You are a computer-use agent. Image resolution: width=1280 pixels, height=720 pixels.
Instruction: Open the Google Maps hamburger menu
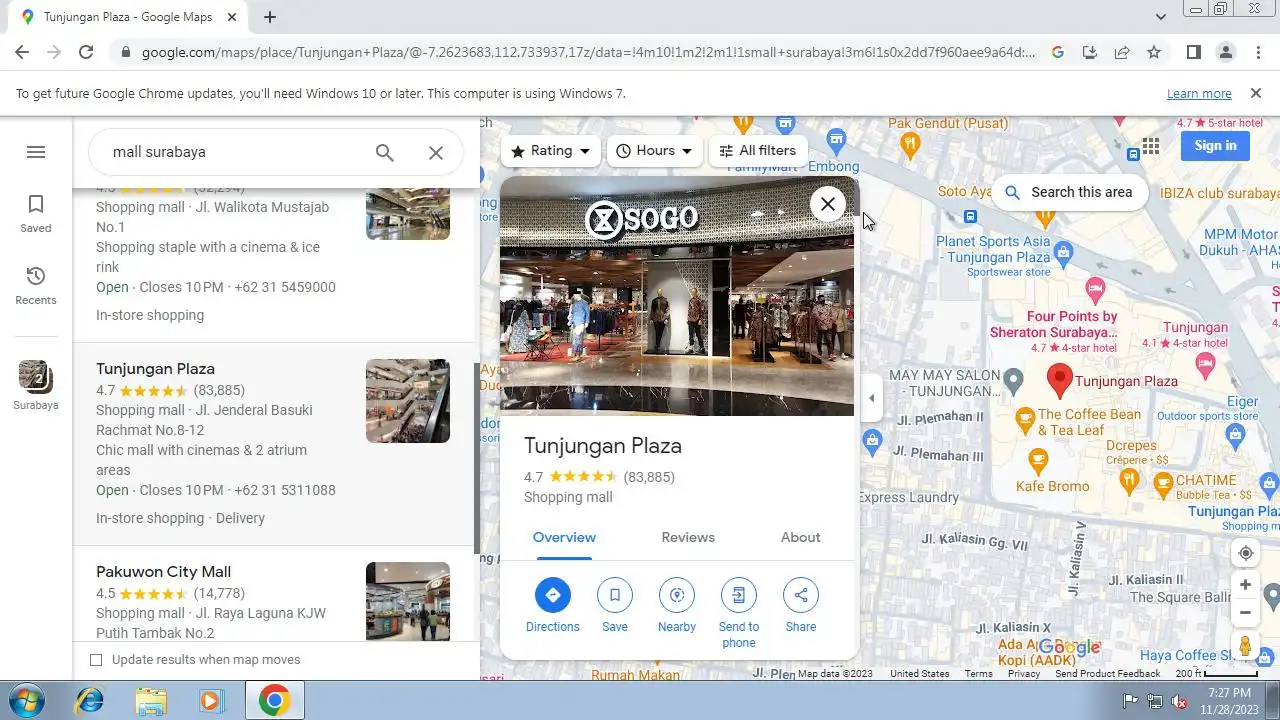click(36, 152)
